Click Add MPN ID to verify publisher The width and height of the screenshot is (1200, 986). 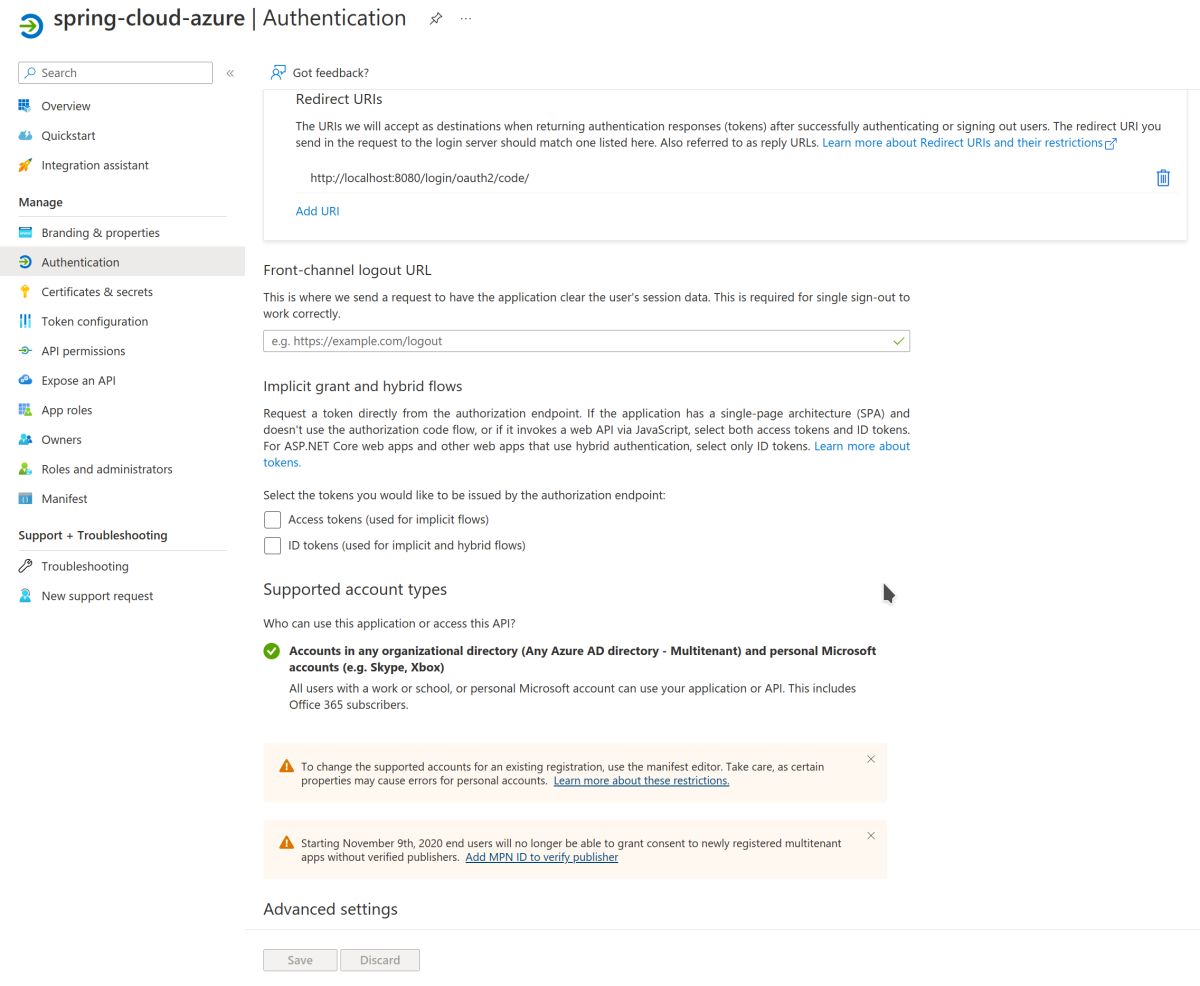click(541, 857)
